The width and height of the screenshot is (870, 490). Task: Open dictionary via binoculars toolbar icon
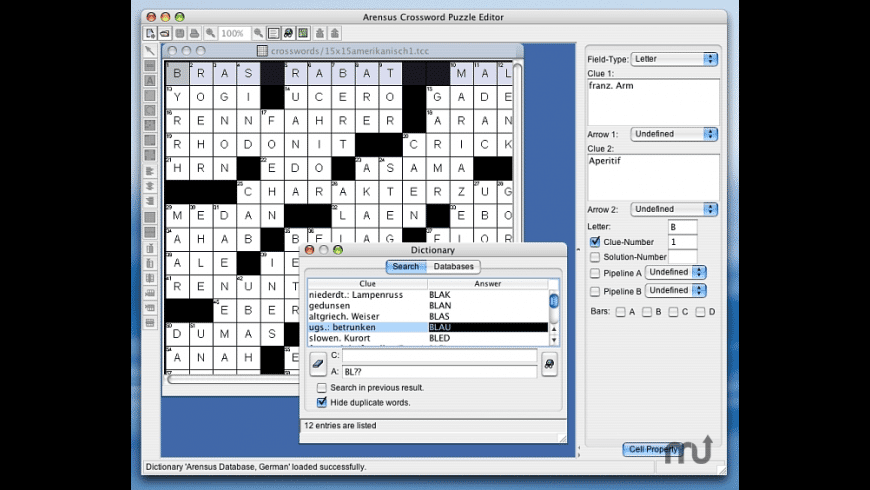[288, 33]
